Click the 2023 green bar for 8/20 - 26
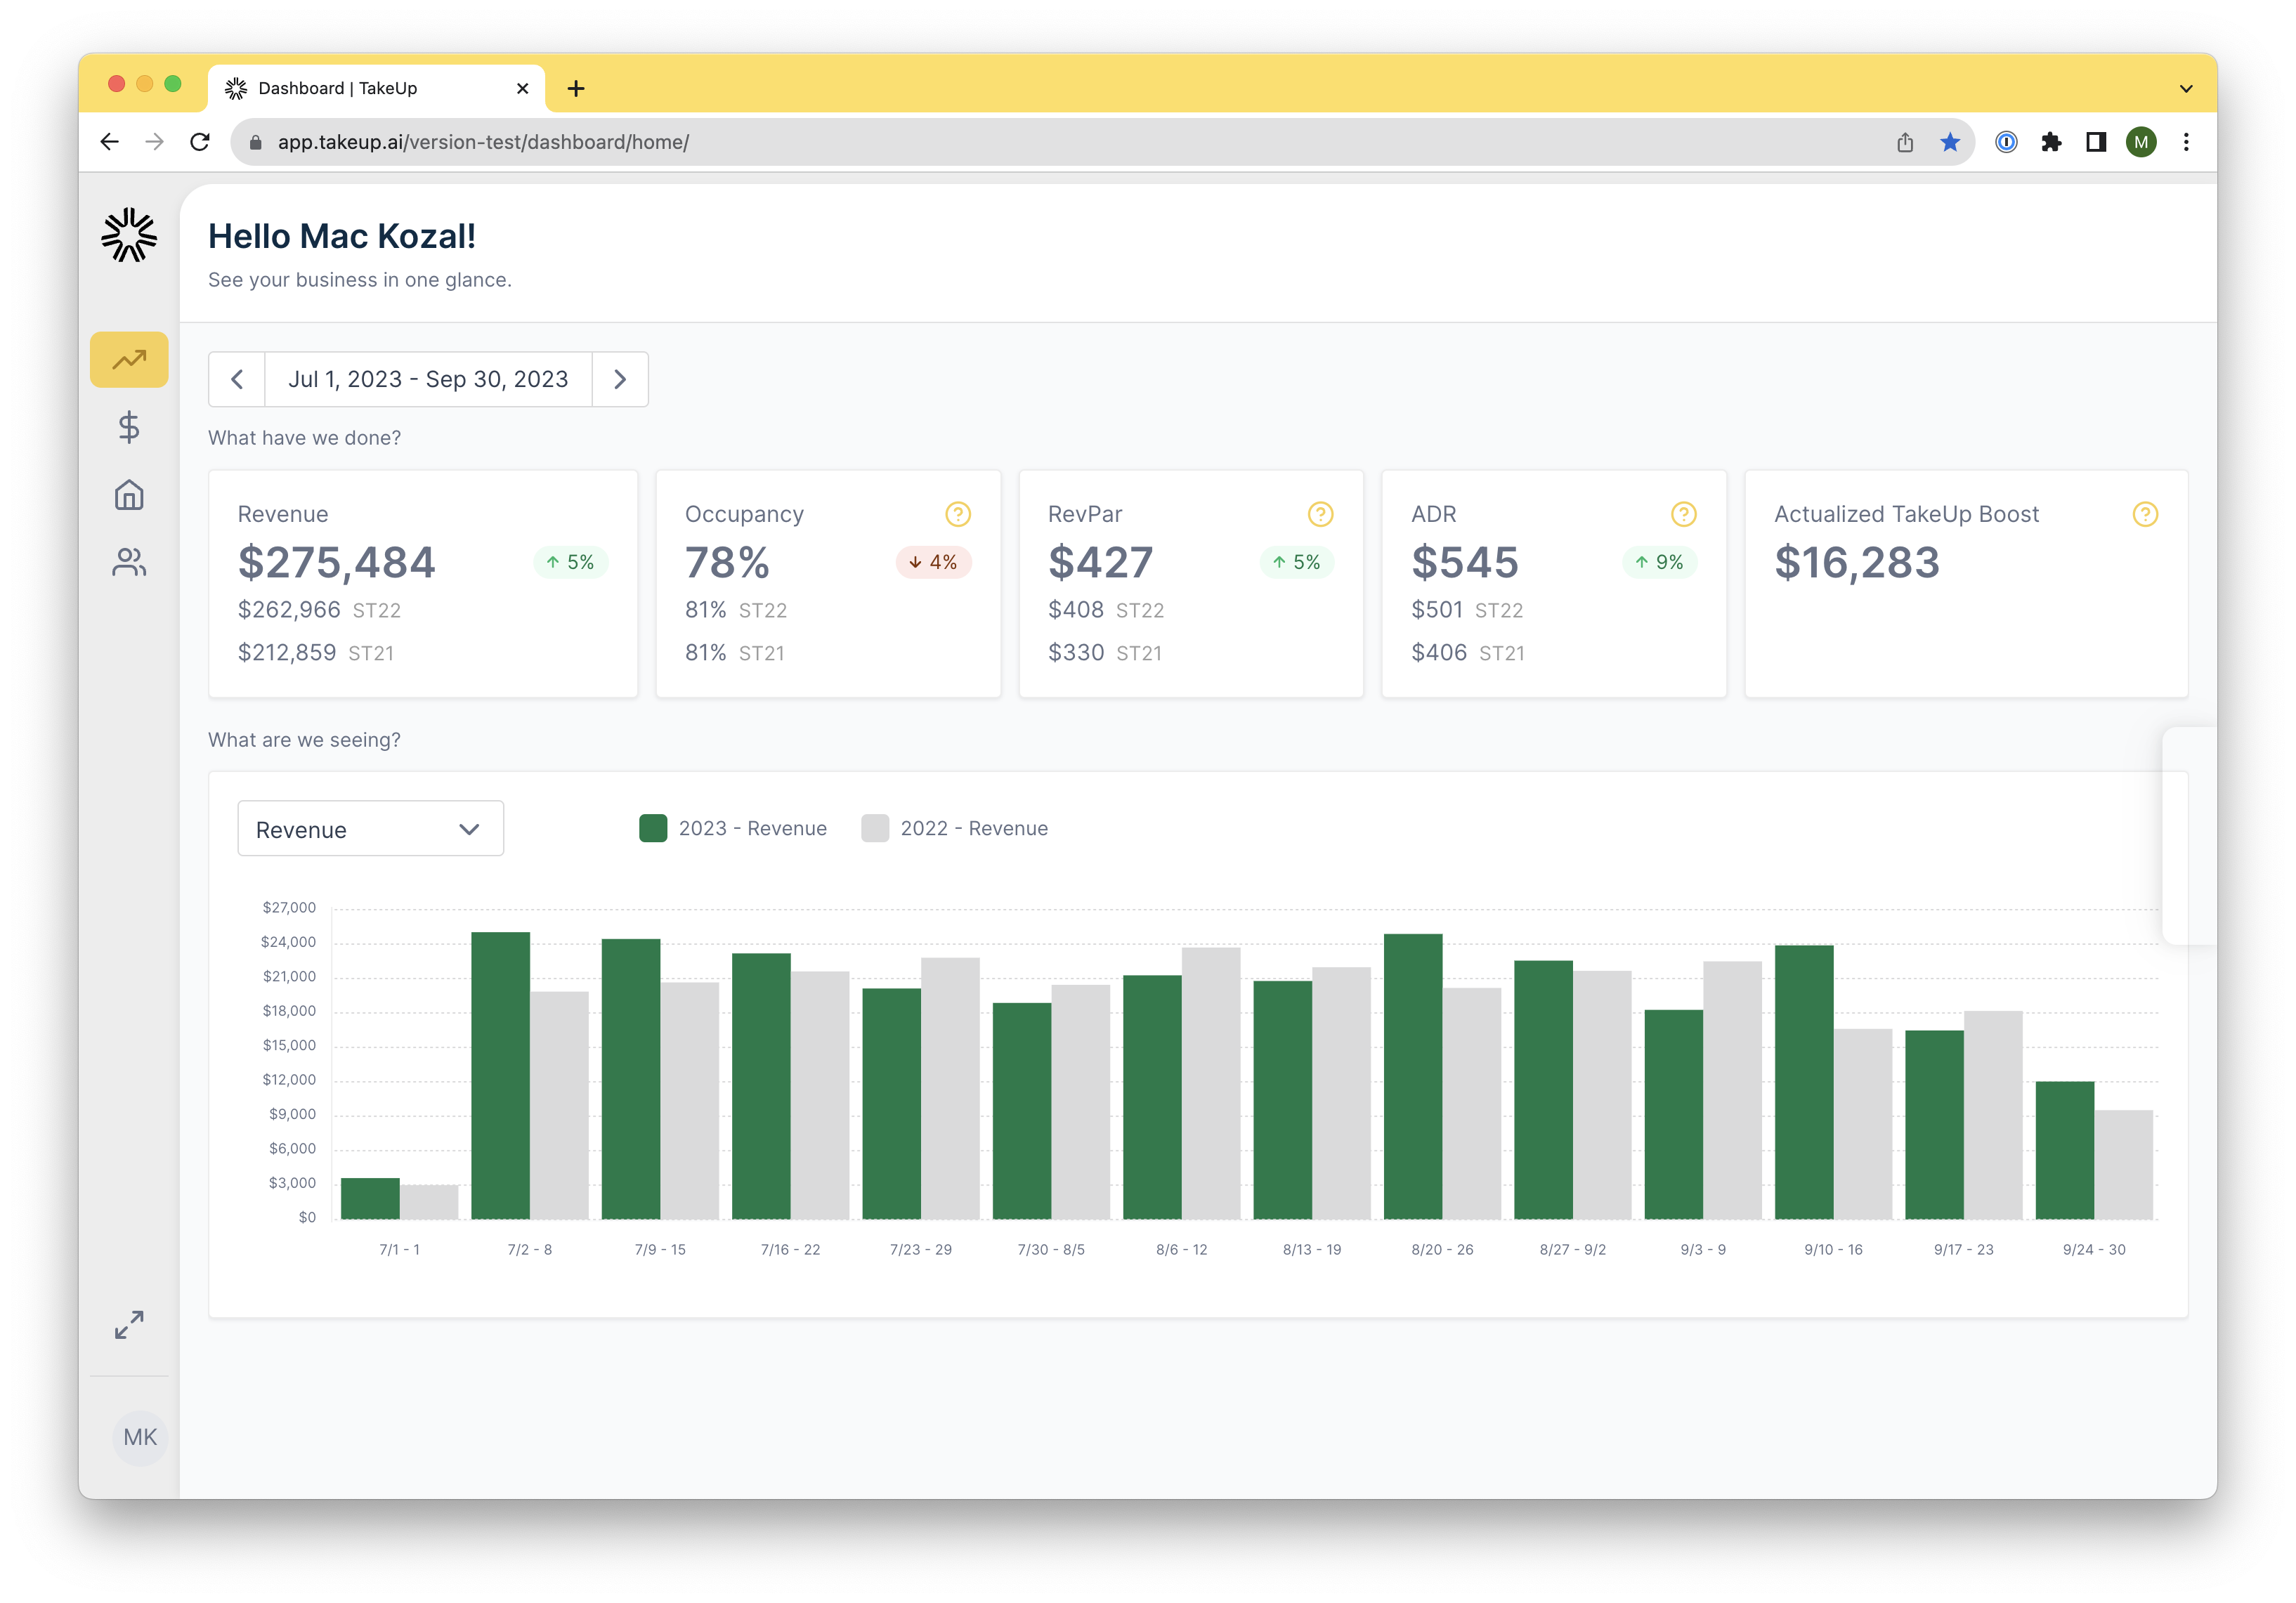The height and width of the screenshot is (1603, 2296). (x=1412, y=1076)
